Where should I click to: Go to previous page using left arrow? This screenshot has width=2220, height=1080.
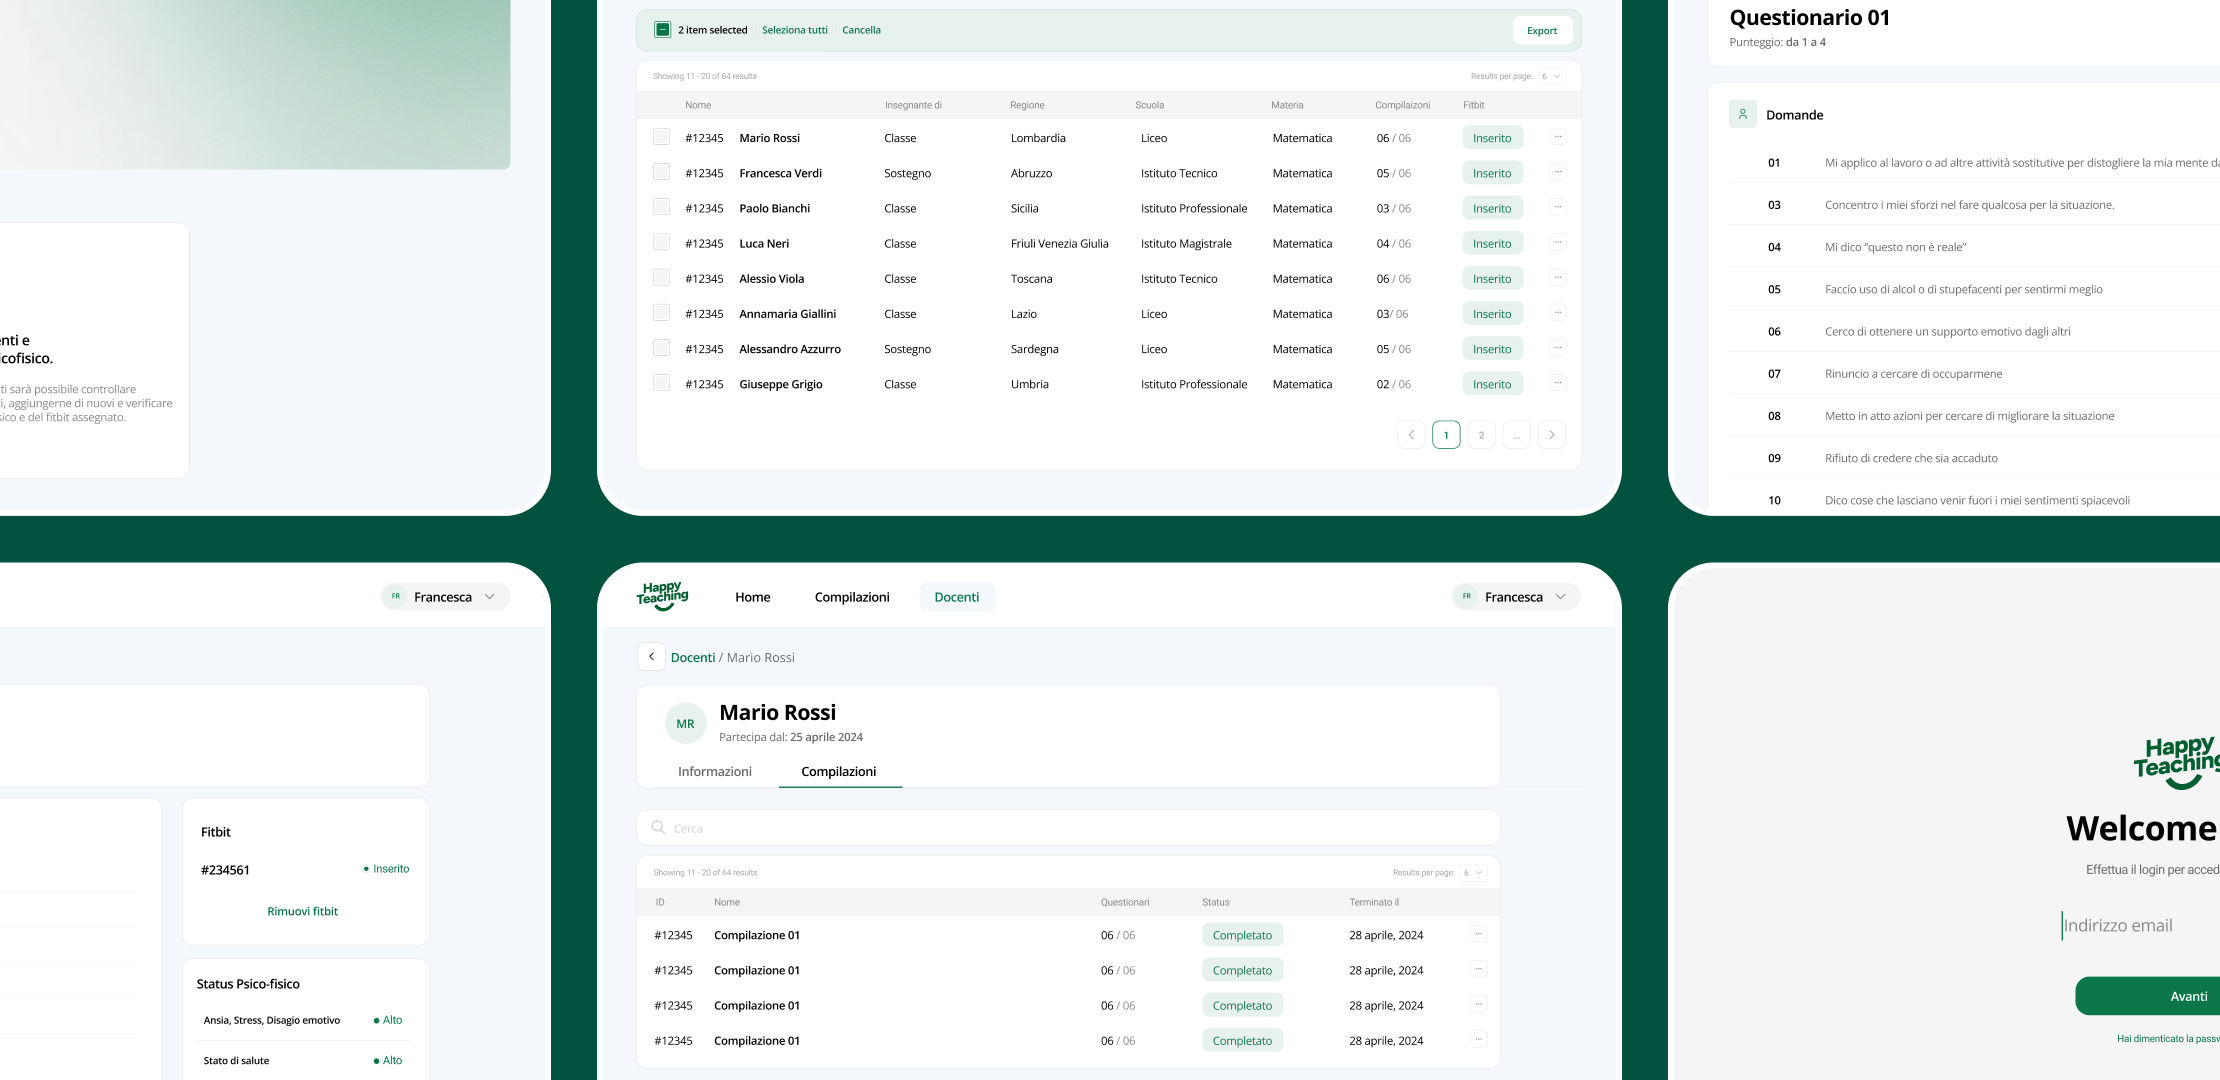[1411, 435]
